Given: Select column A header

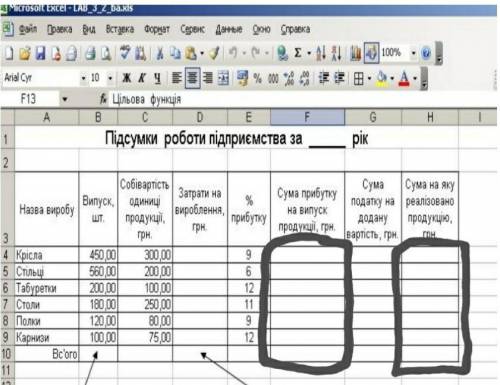Looking at the screenshot, I should pos(47,117).
